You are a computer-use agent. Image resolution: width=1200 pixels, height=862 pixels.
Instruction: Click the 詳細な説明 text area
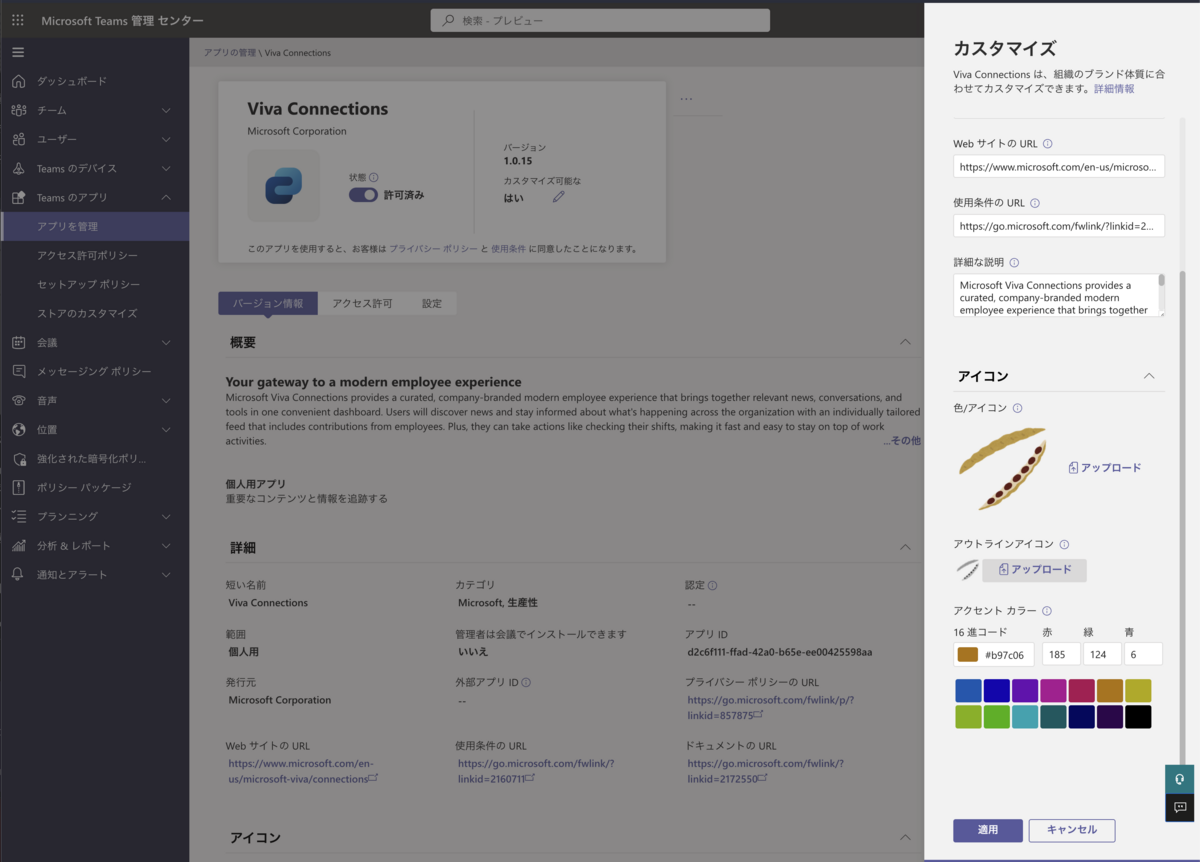[1058, 296]
